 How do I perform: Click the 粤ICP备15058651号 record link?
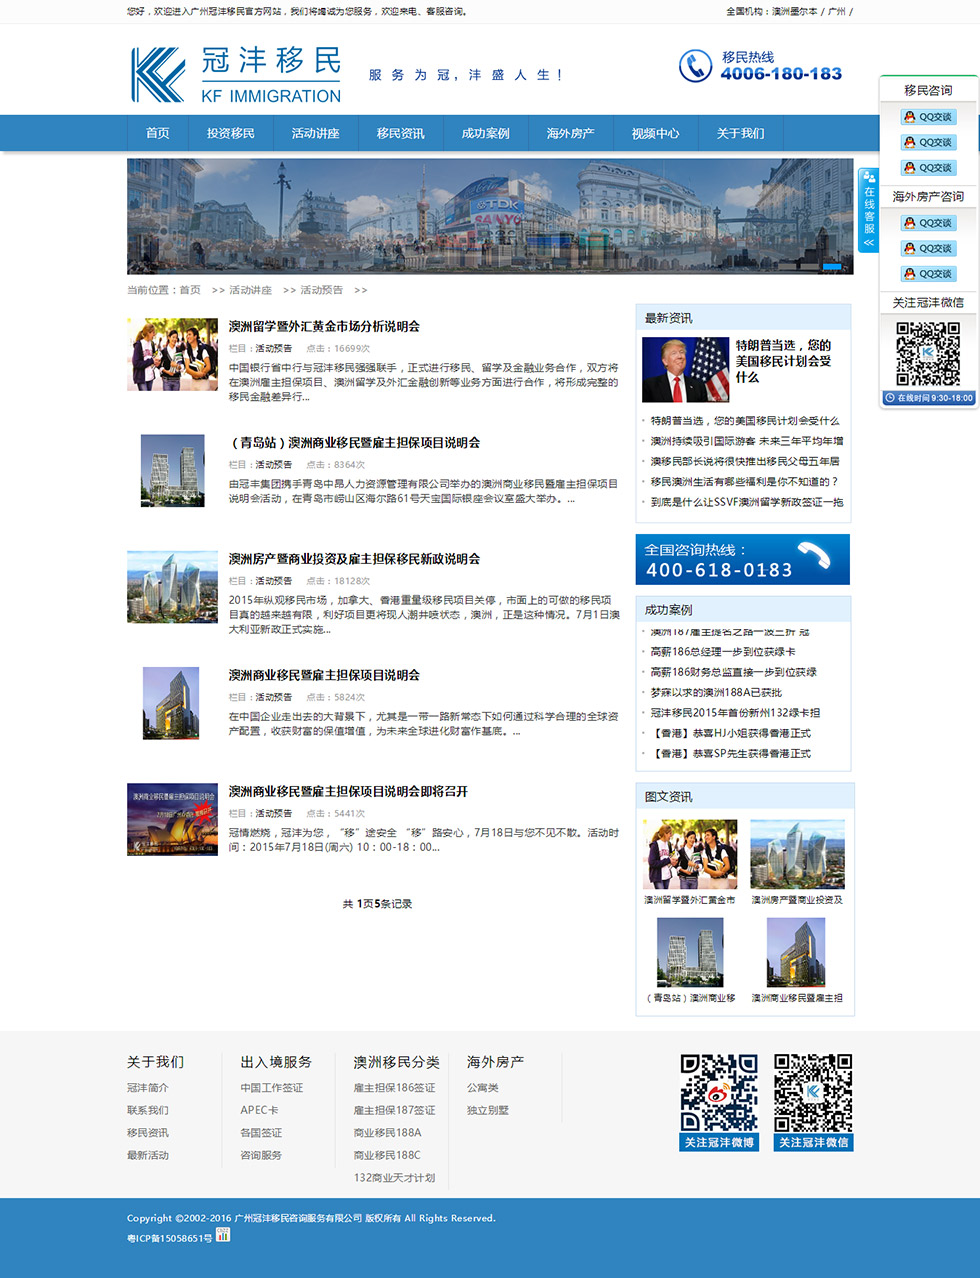click(169, 1238)
